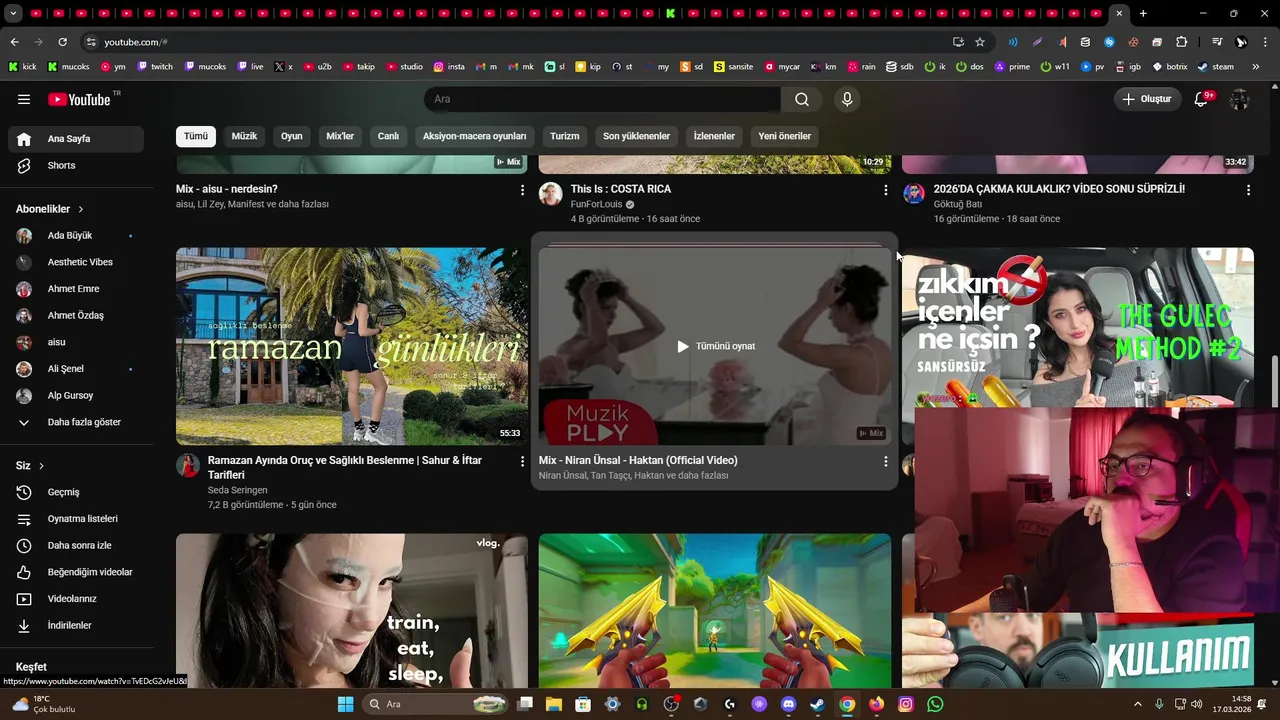Open options for 2026'DA ÇAKMA KULAKLIK video
The width and height of the screenshot is (1280, 720).
1248,190
